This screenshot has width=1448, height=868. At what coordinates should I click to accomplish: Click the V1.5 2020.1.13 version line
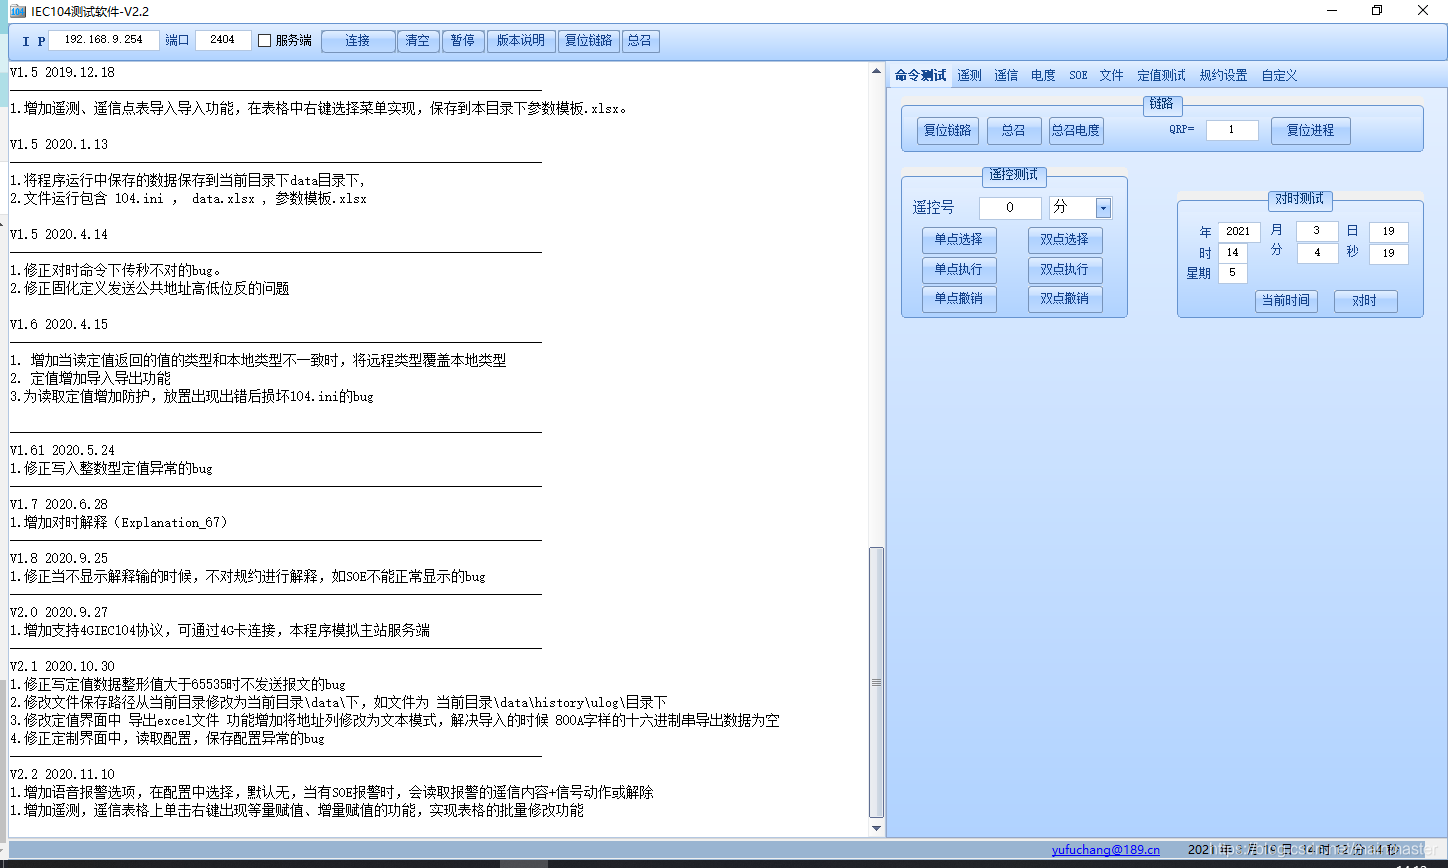click(59, 145)
